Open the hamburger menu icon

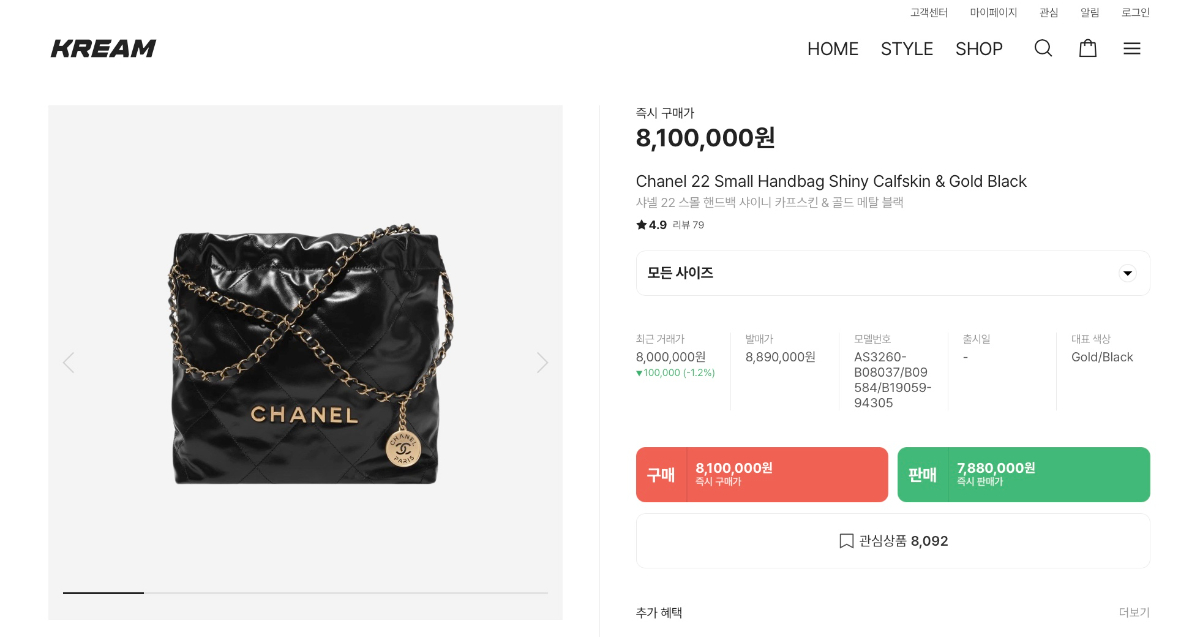[x=1132, y=48]
